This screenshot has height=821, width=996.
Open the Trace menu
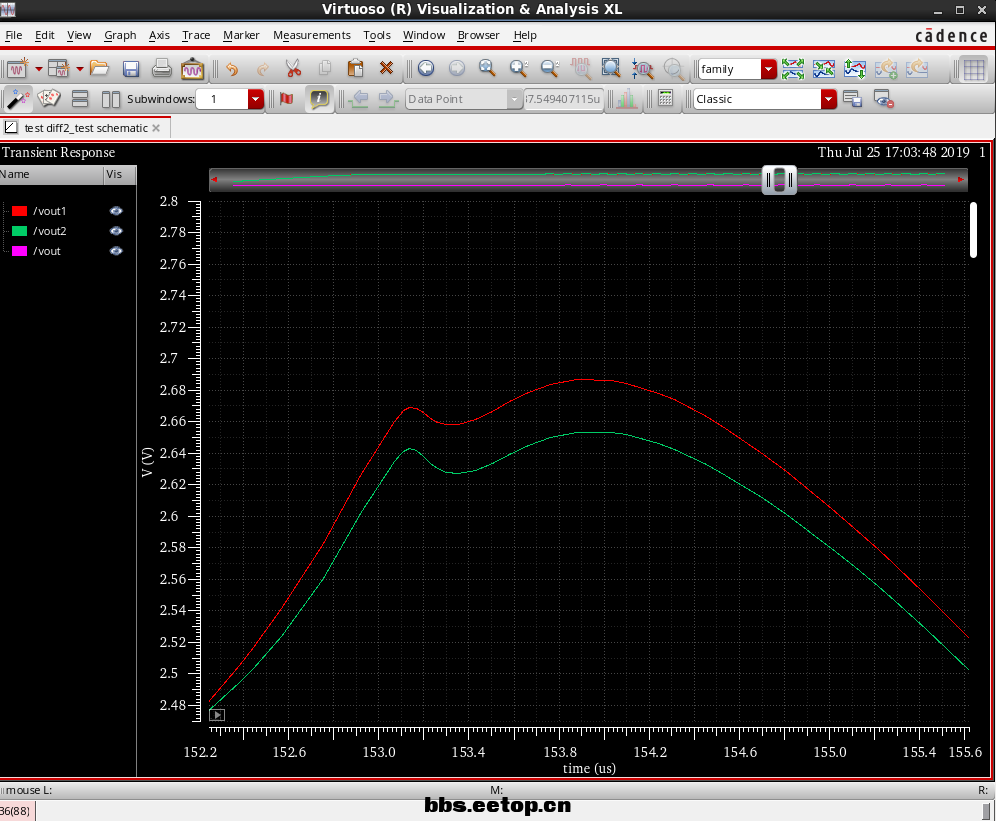pos(196,35)
